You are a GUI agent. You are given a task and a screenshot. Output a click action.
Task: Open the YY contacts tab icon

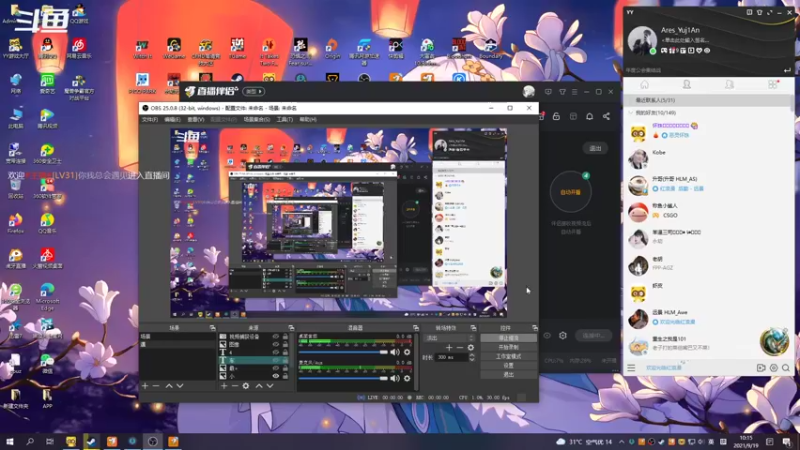(x=687, y=85)
